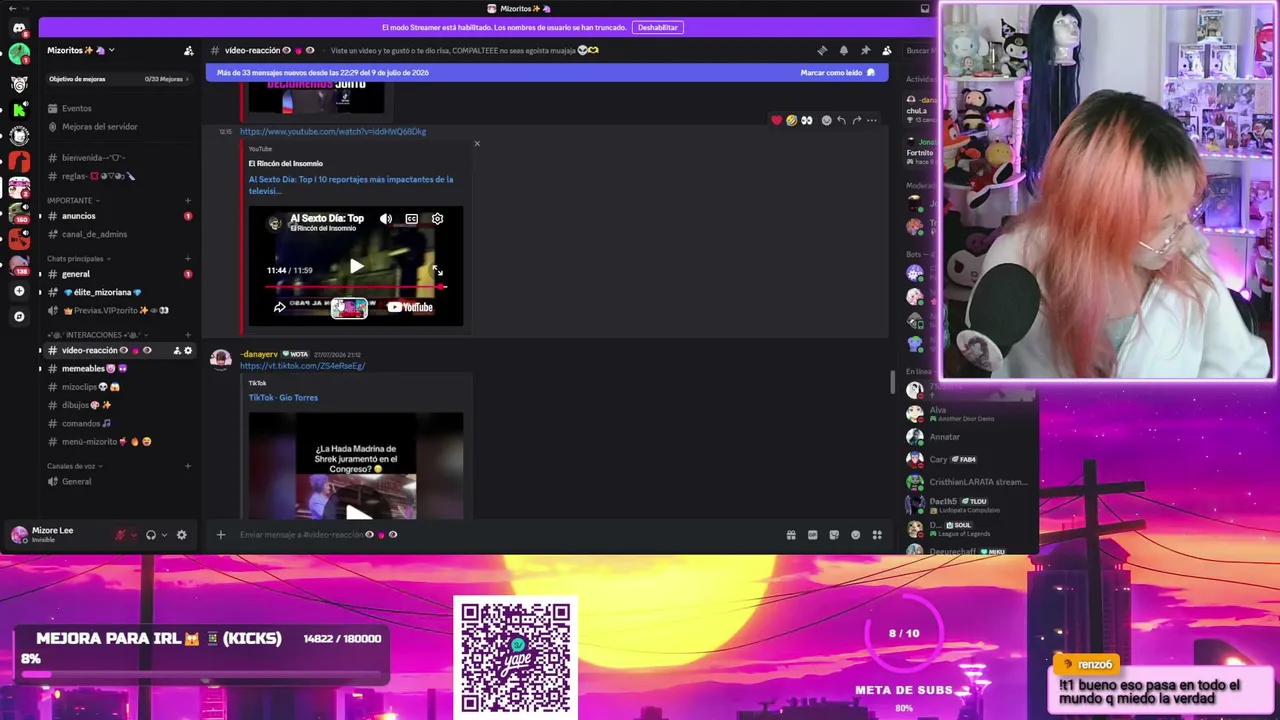This screenshot has width=1280, height=720.
Task: Open user settings gear
Action: click(x=181, y=535)
